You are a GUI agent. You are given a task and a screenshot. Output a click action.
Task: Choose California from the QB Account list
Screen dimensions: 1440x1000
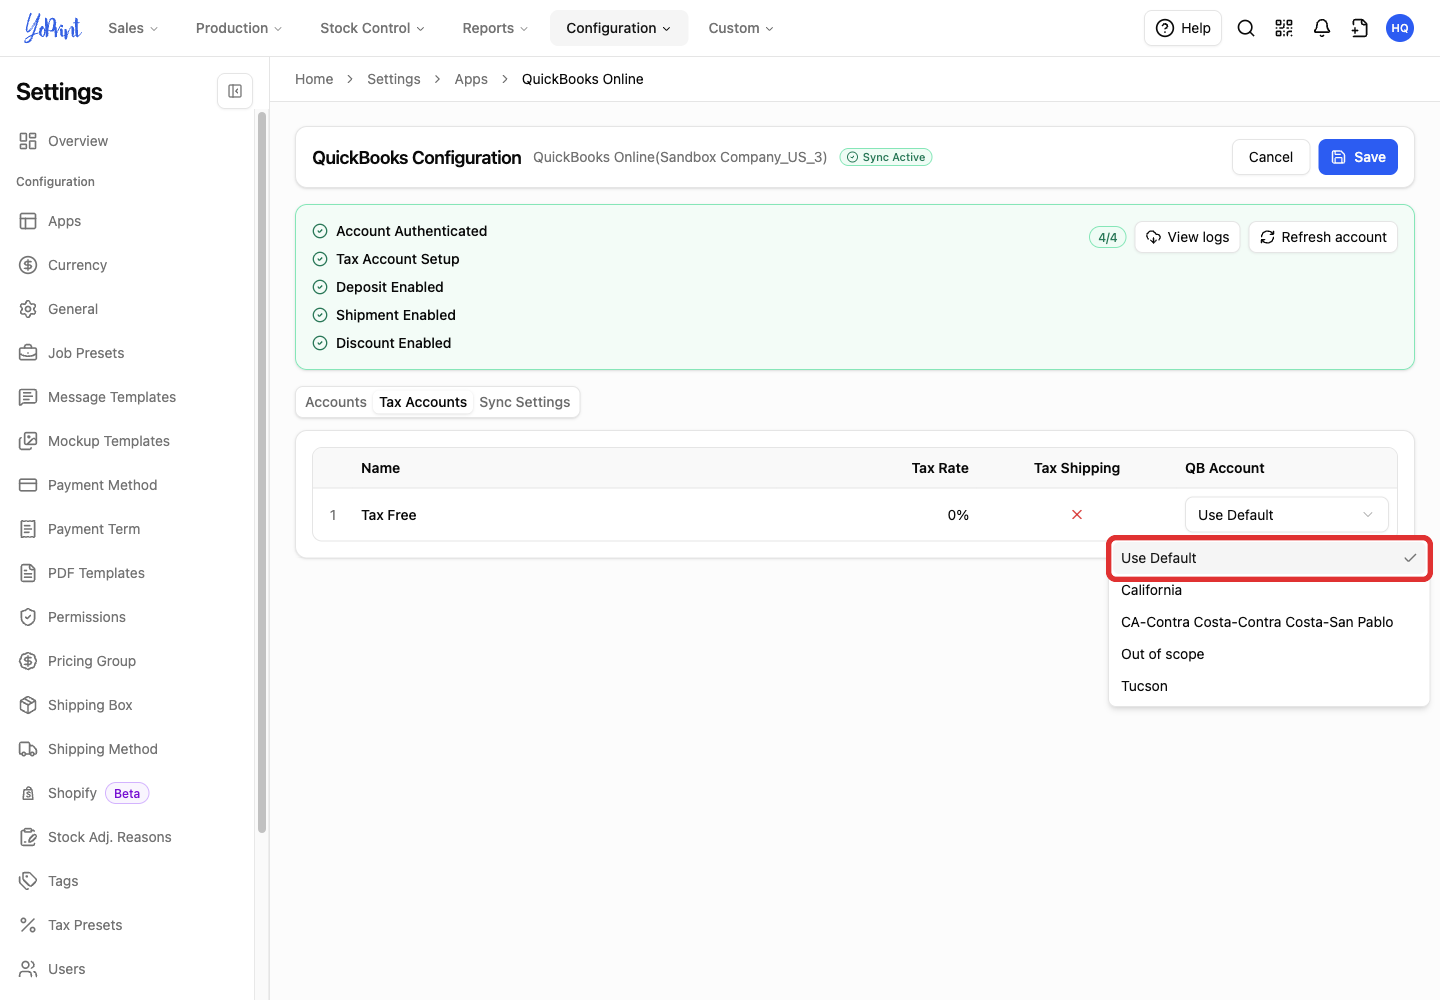point(1269,590)
